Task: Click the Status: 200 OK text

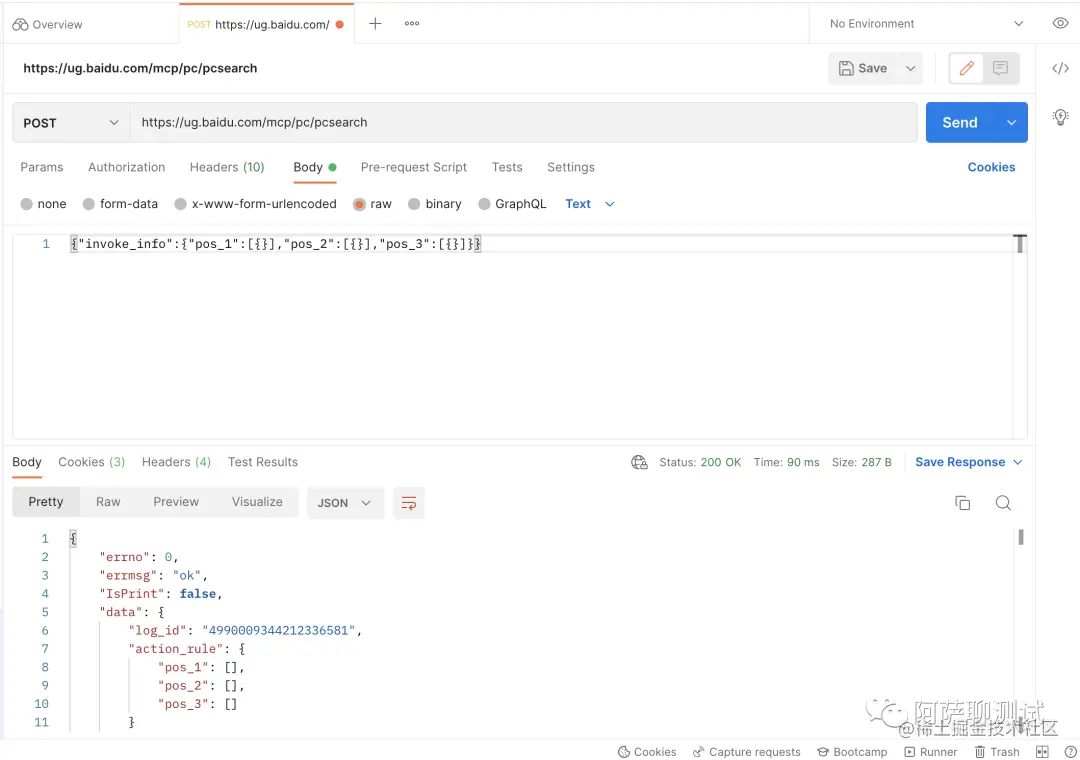Action: pyautogui.click(x=700, y=462)
